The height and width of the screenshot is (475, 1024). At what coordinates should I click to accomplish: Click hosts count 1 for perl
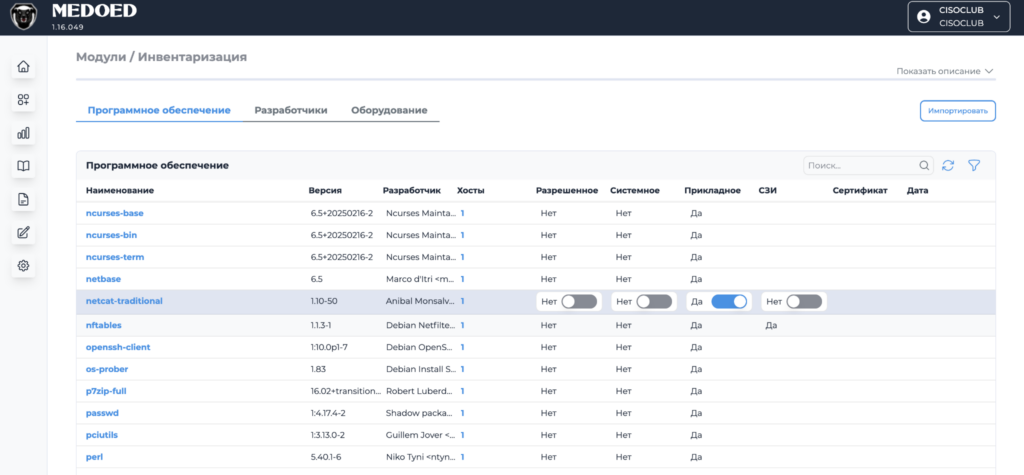(x=462, y=457)
